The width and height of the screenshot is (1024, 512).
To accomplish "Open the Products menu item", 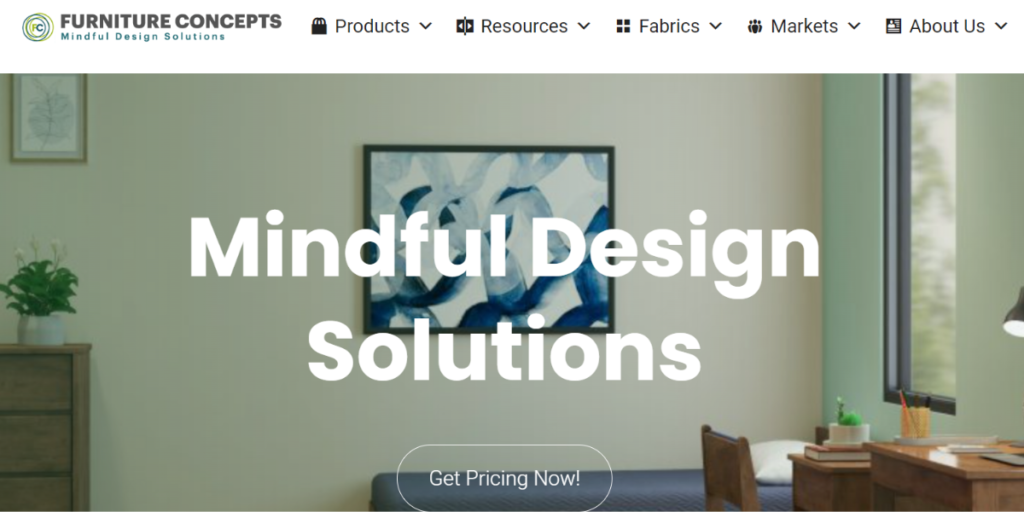I will point(372,26).
